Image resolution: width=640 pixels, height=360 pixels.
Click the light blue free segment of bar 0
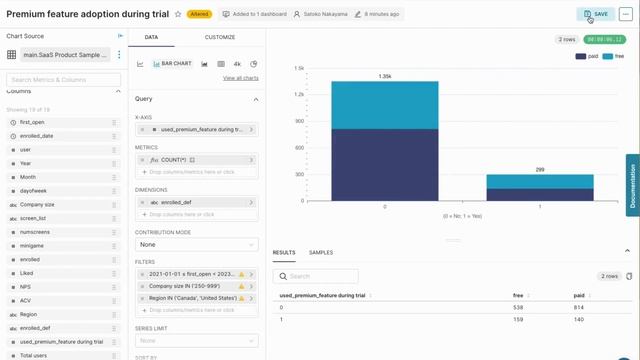[x=384, y=105]
